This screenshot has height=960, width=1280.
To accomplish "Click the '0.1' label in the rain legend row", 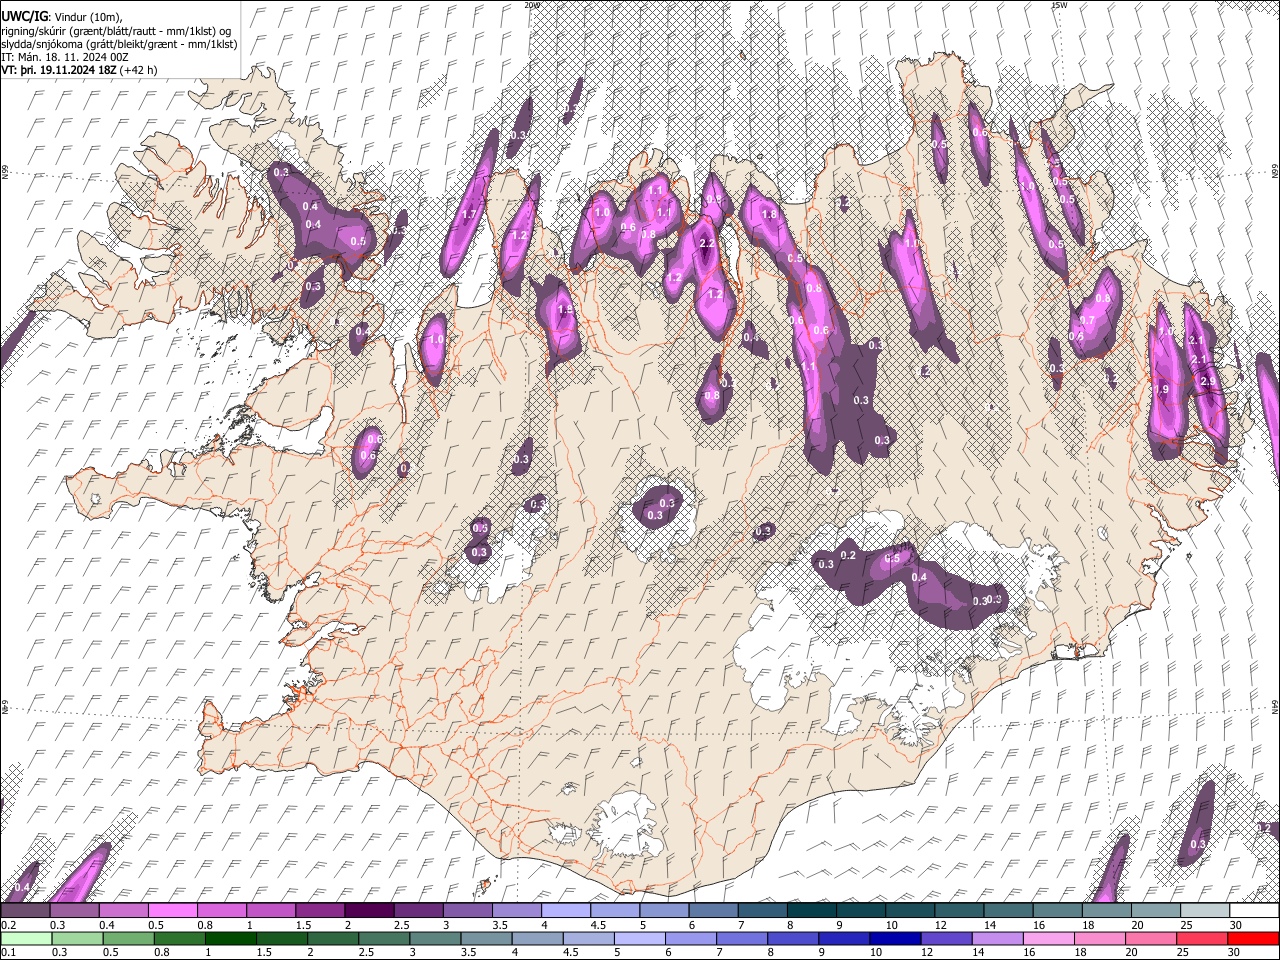I will pos(8,953).
